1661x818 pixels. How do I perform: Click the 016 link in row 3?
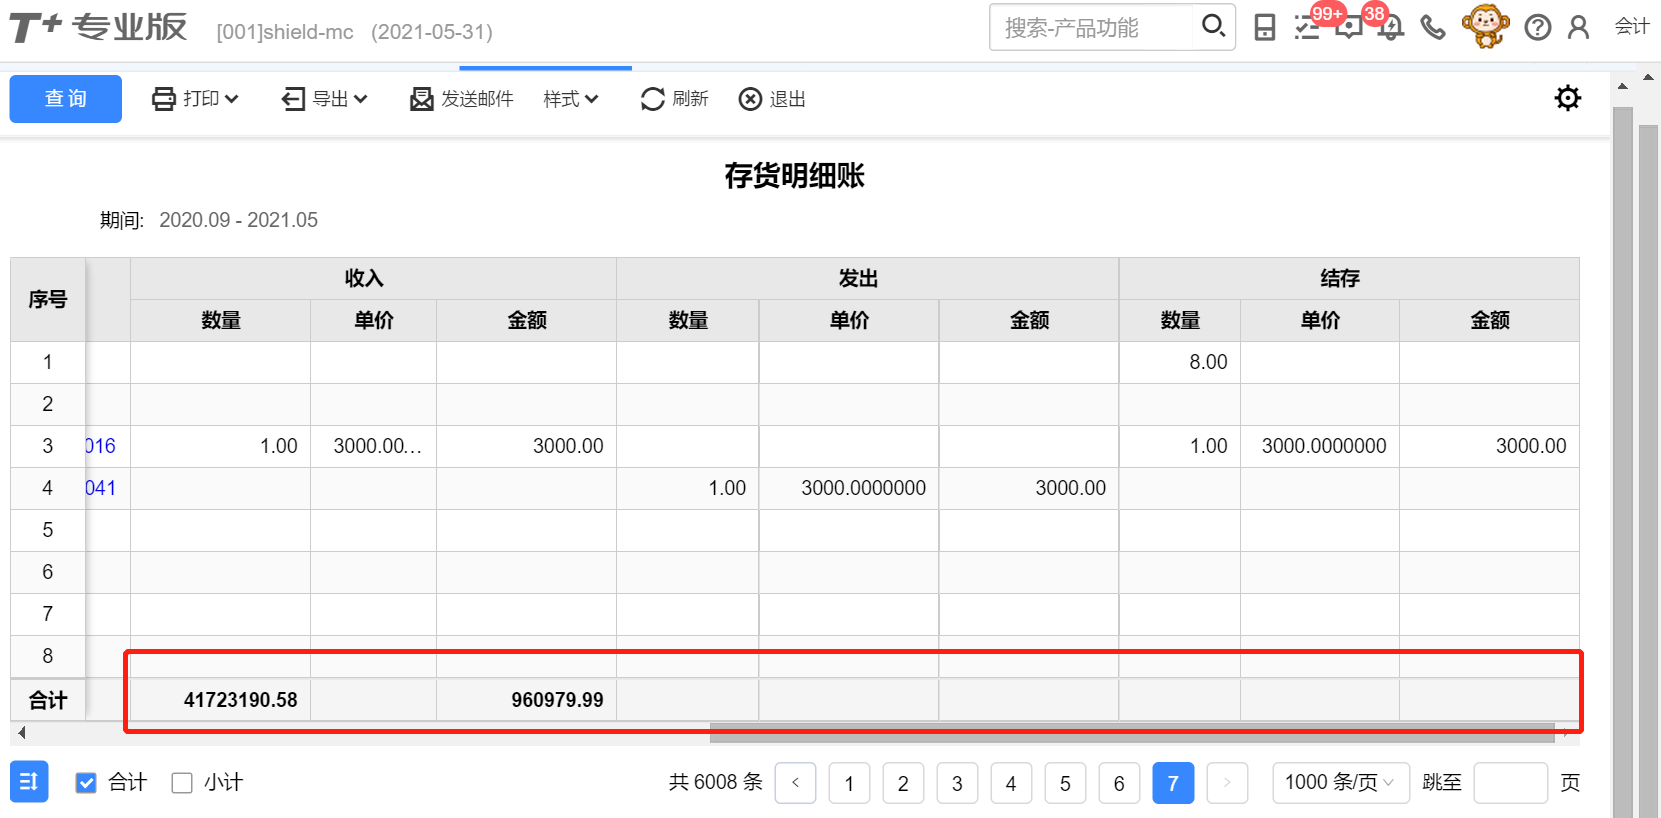(101, 446)
